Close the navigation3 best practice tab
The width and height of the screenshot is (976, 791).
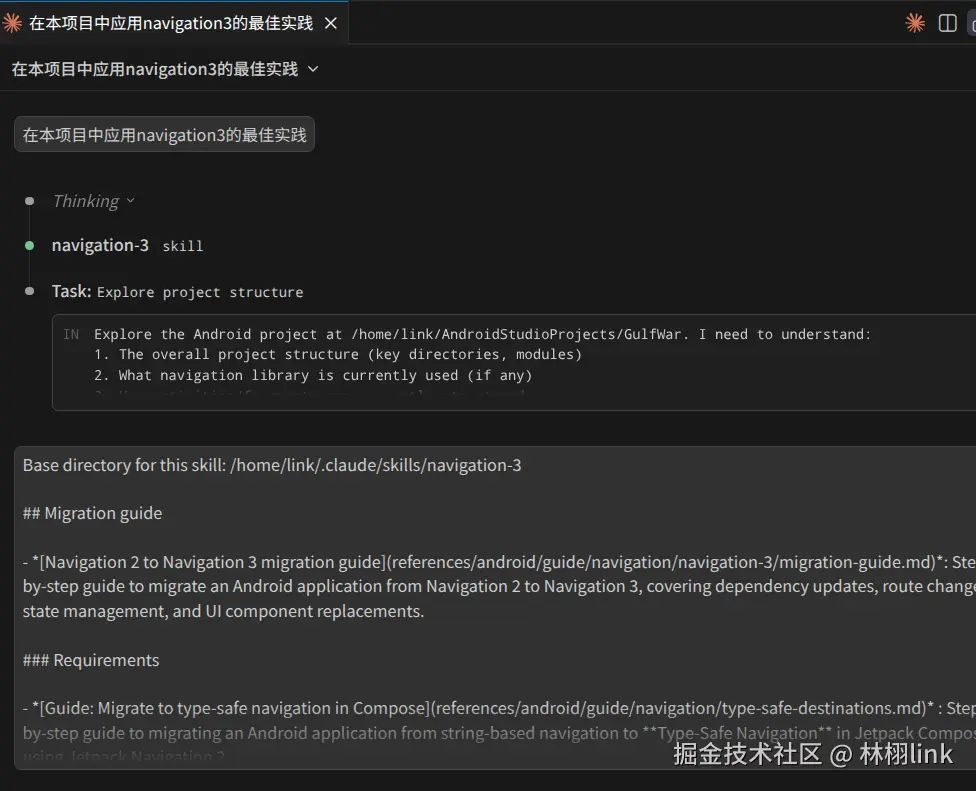[x=331, y=23]
